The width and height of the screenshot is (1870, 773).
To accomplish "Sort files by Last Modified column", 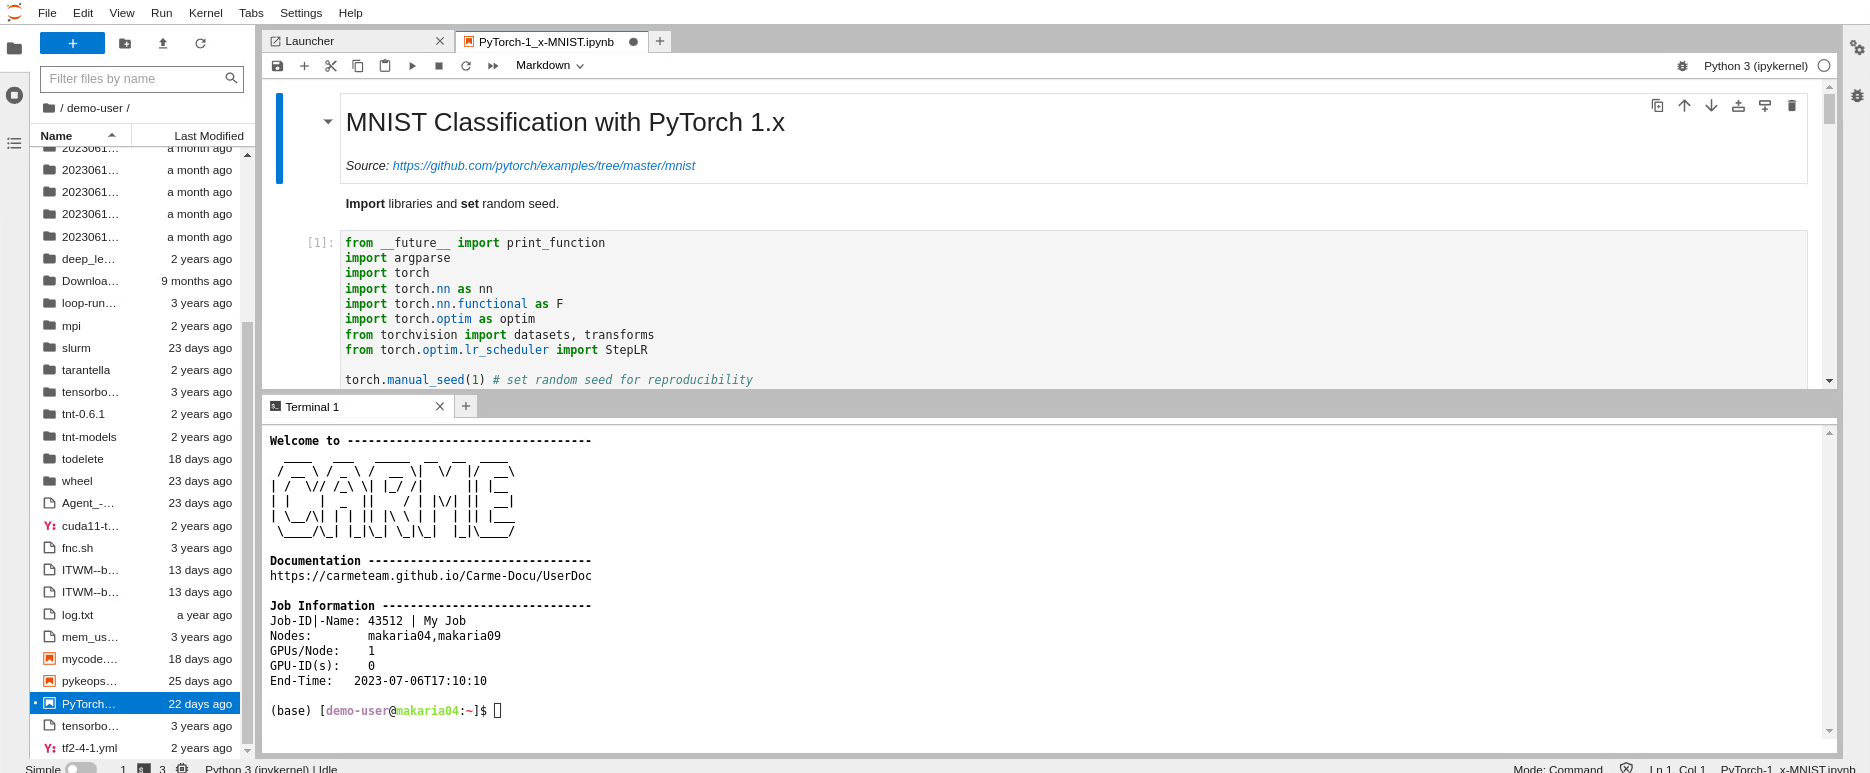I will (194, 136).
